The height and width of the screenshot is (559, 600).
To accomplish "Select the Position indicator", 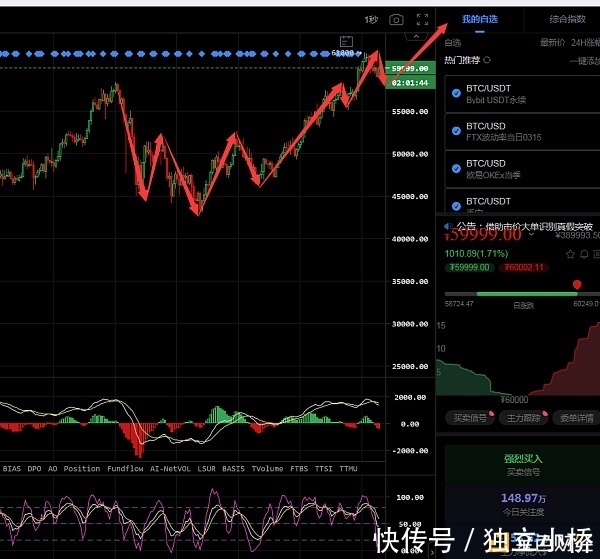I will [x=82, y=469].
